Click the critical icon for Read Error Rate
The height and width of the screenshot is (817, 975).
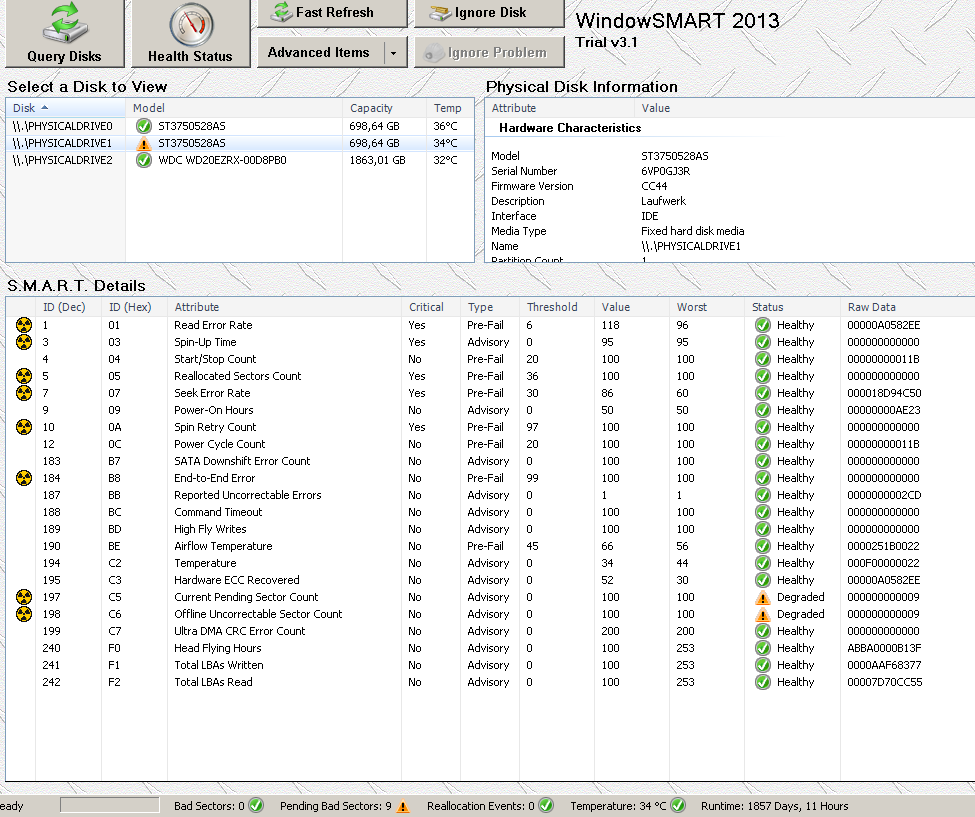coord(24,325)
